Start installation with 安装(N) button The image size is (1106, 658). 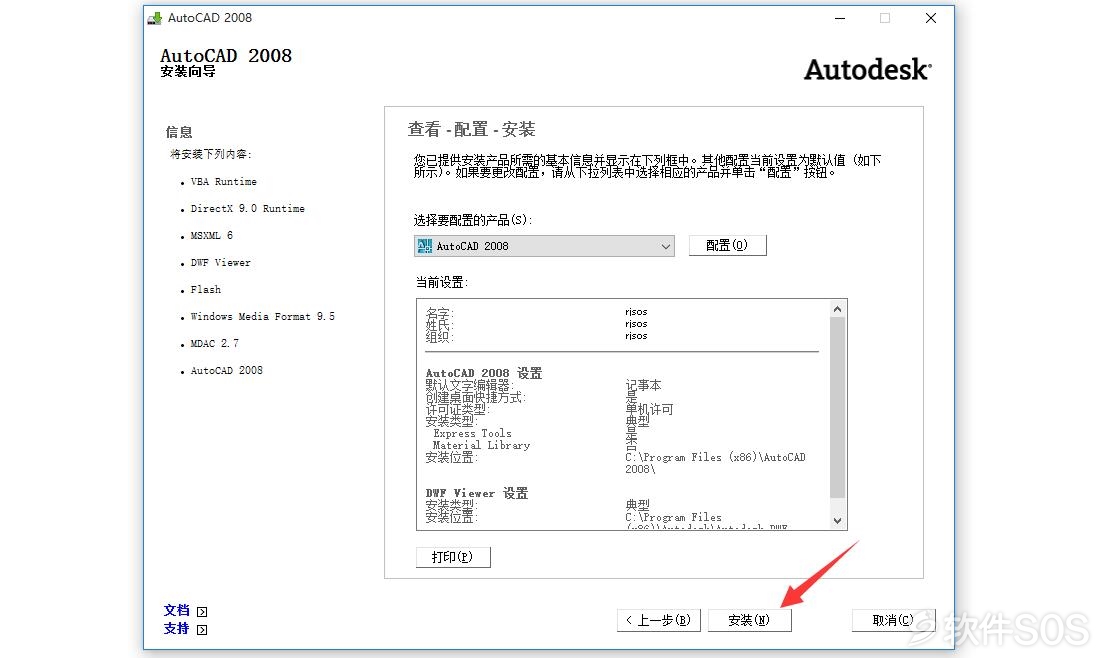click(x=749, y=621)
